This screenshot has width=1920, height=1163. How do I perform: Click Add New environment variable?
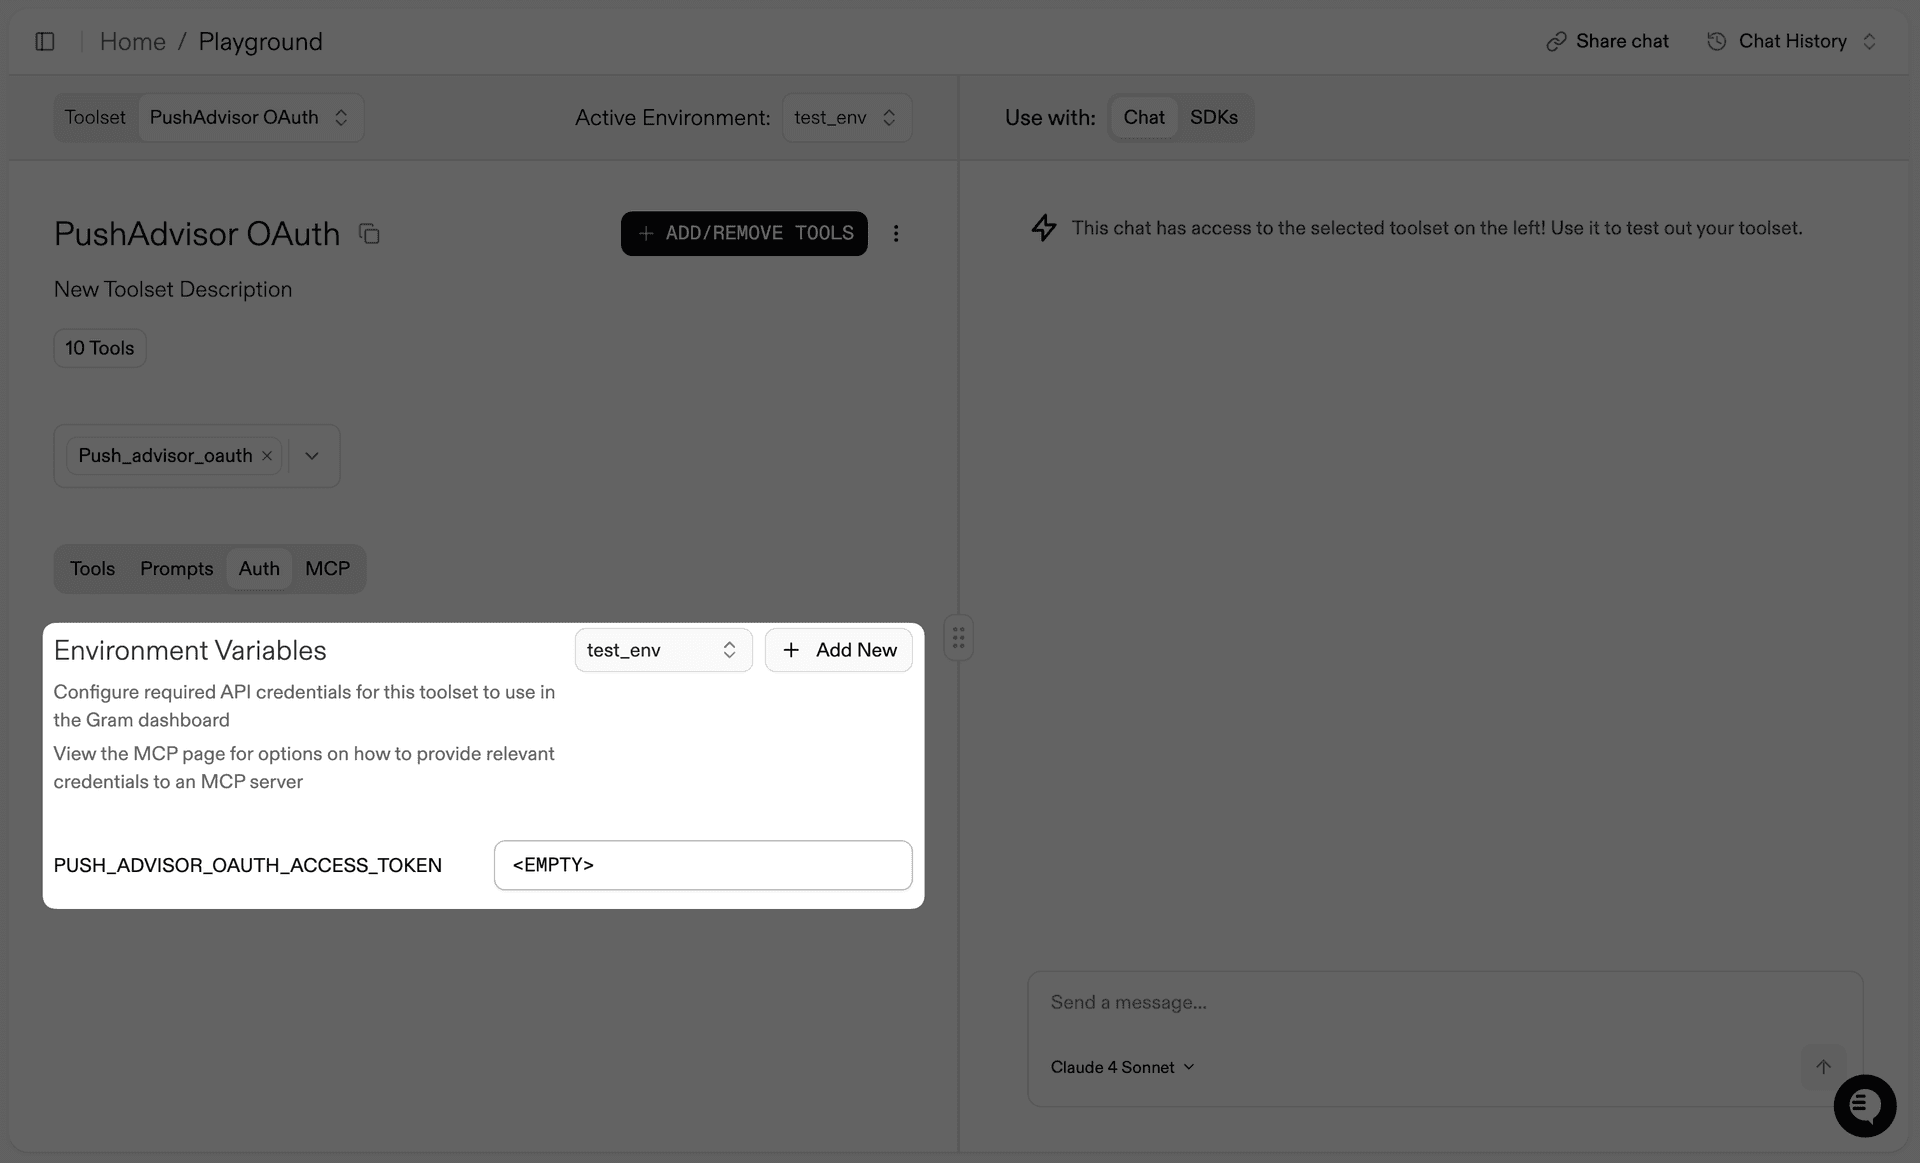coord(839,650)
